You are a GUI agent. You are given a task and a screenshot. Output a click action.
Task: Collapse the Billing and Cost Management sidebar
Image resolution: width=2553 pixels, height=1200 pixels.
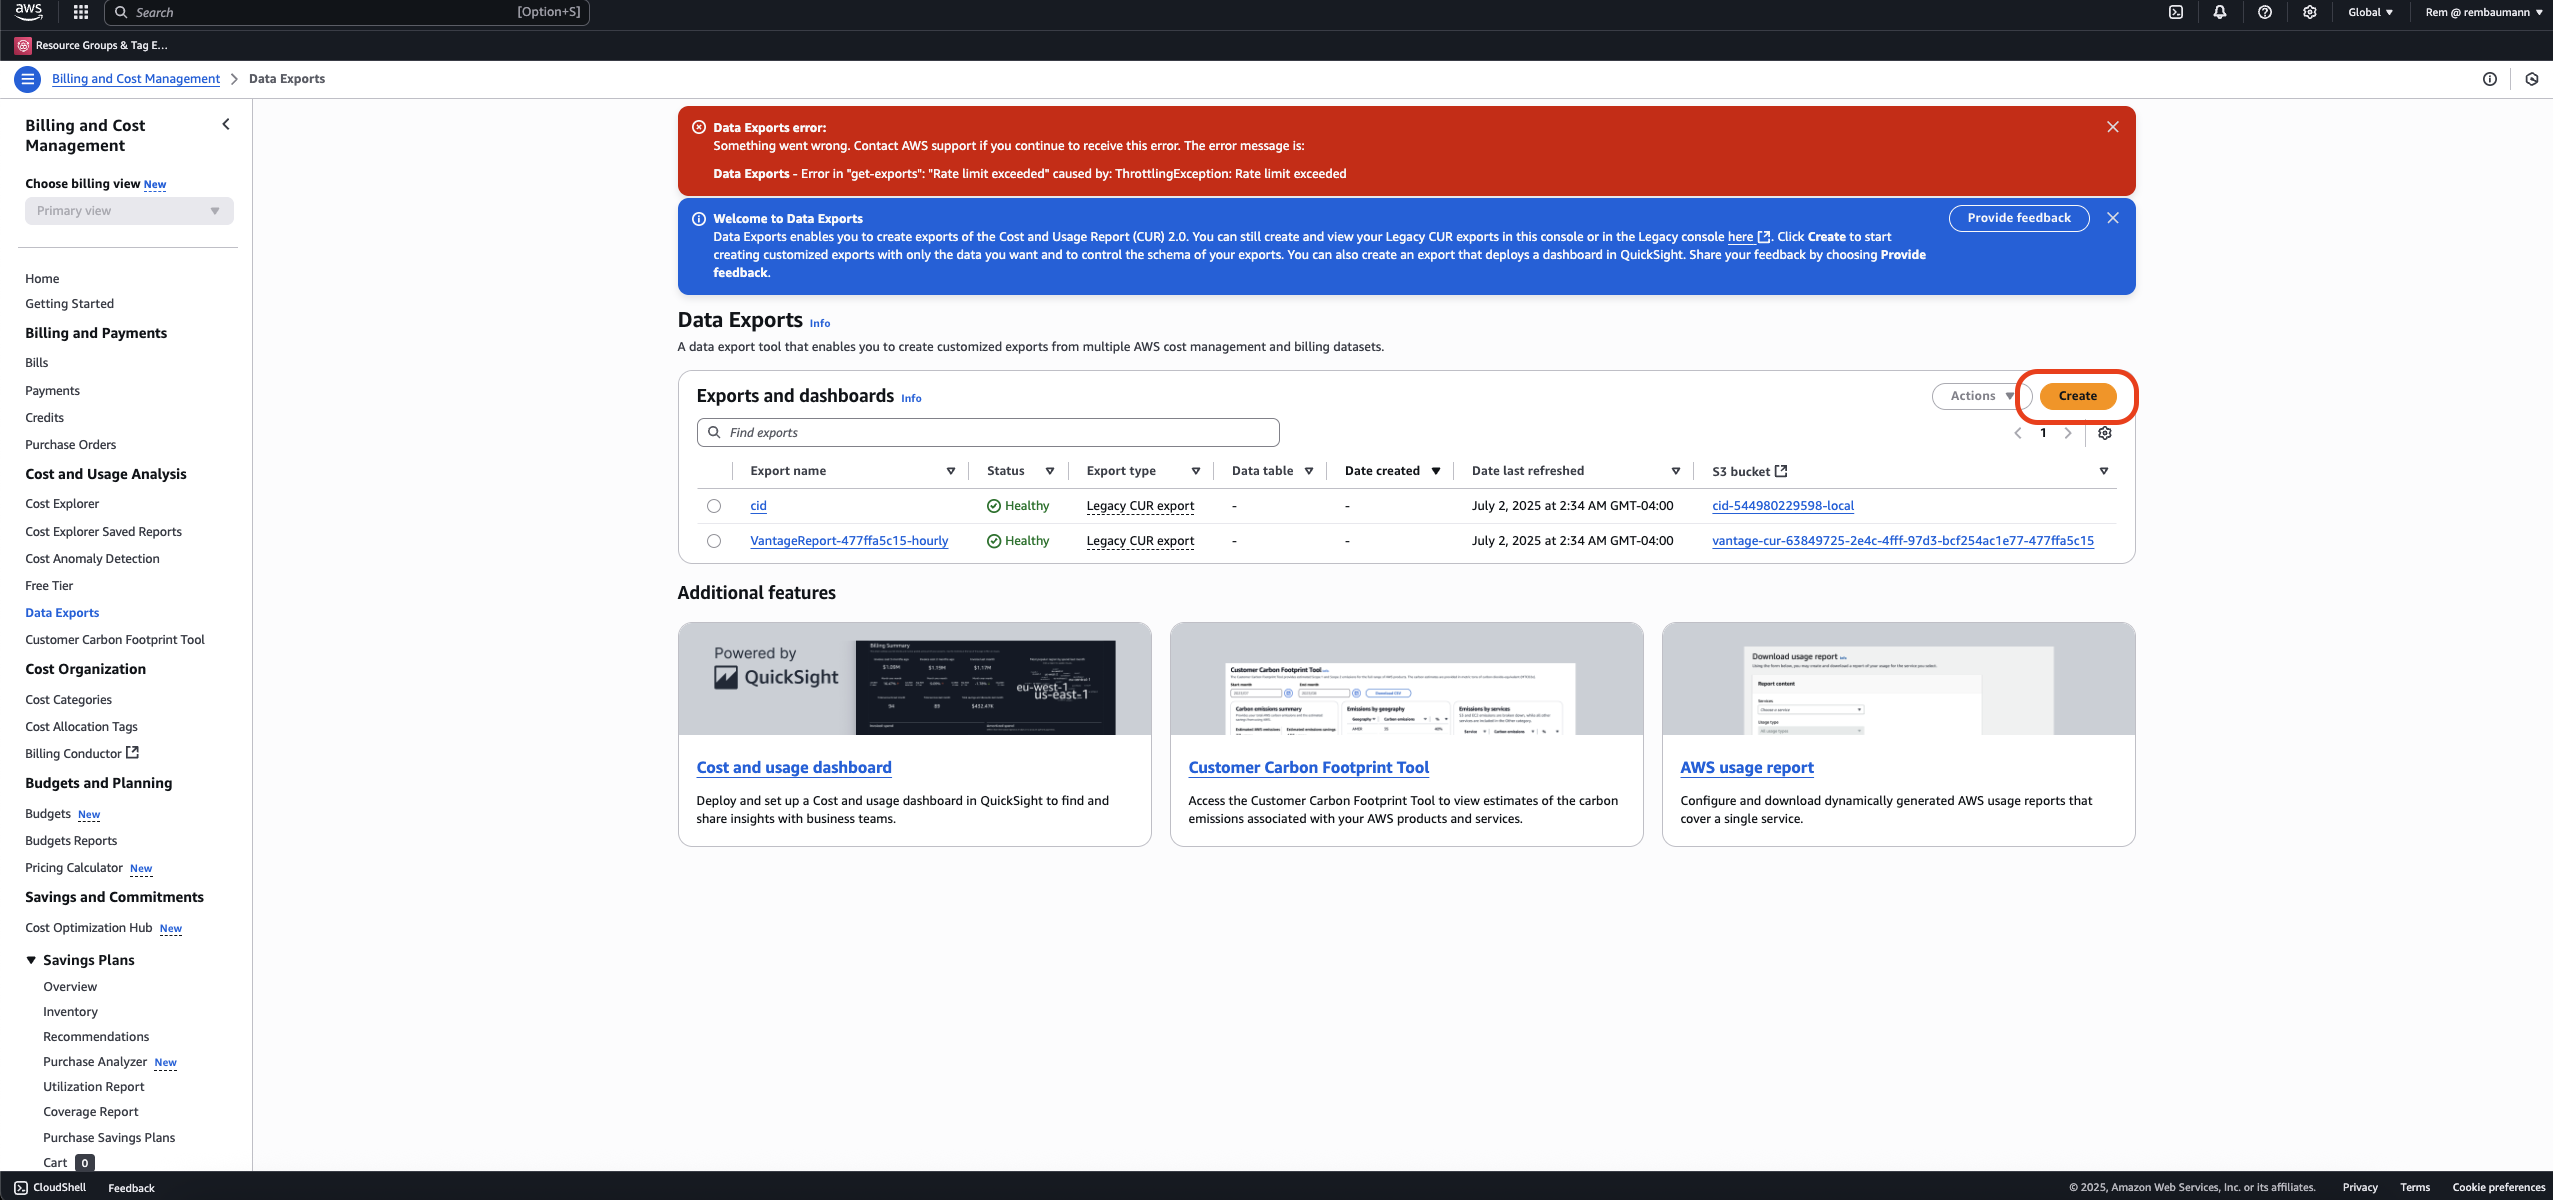pyautogui.click(x=226, y=124)
